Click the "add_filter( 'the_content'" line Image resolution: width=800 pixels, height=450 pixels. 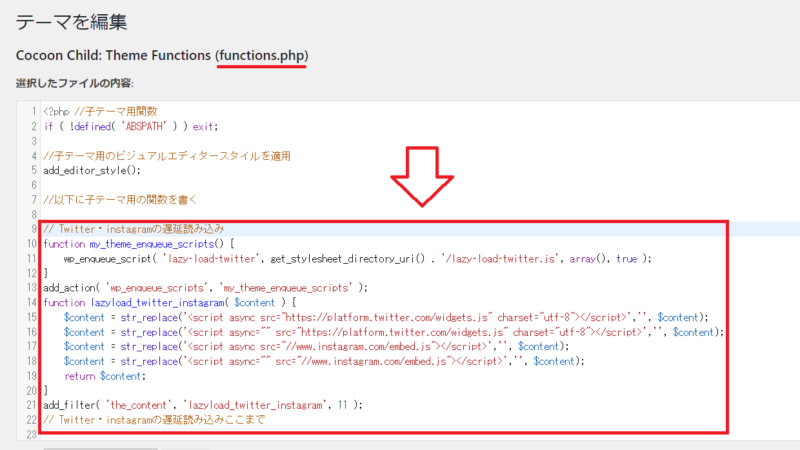coord(203,405)
